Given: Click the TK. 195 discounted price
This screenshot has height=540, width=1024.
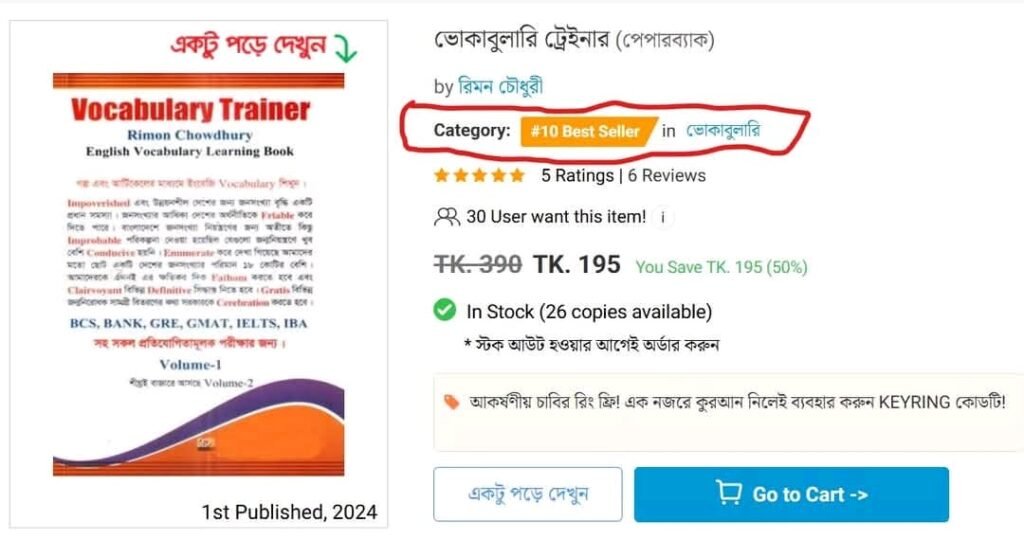Looking at the screenshot, I should pyautogui.click(x=577, y=264).
